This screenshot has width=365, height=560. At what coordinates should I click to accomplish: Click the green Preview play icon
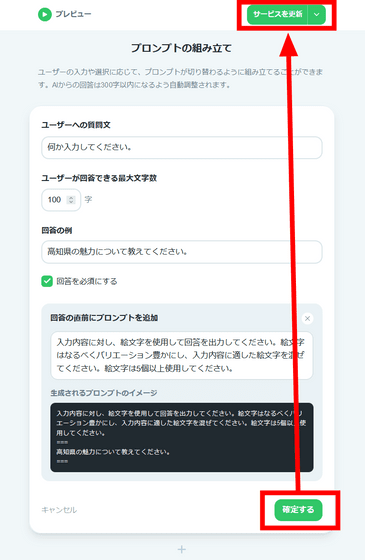coord(45,14)
